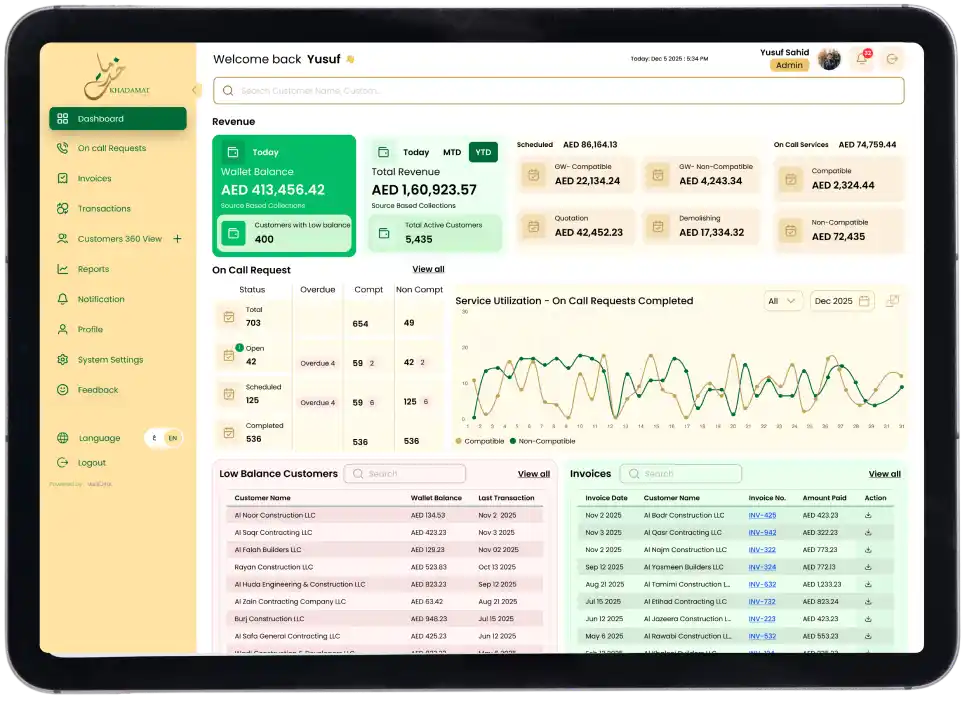The height and width of the screenshot is (702, 967).
Task: Click the GW- Compatible calendar icon
Action: tap(534, 175)
